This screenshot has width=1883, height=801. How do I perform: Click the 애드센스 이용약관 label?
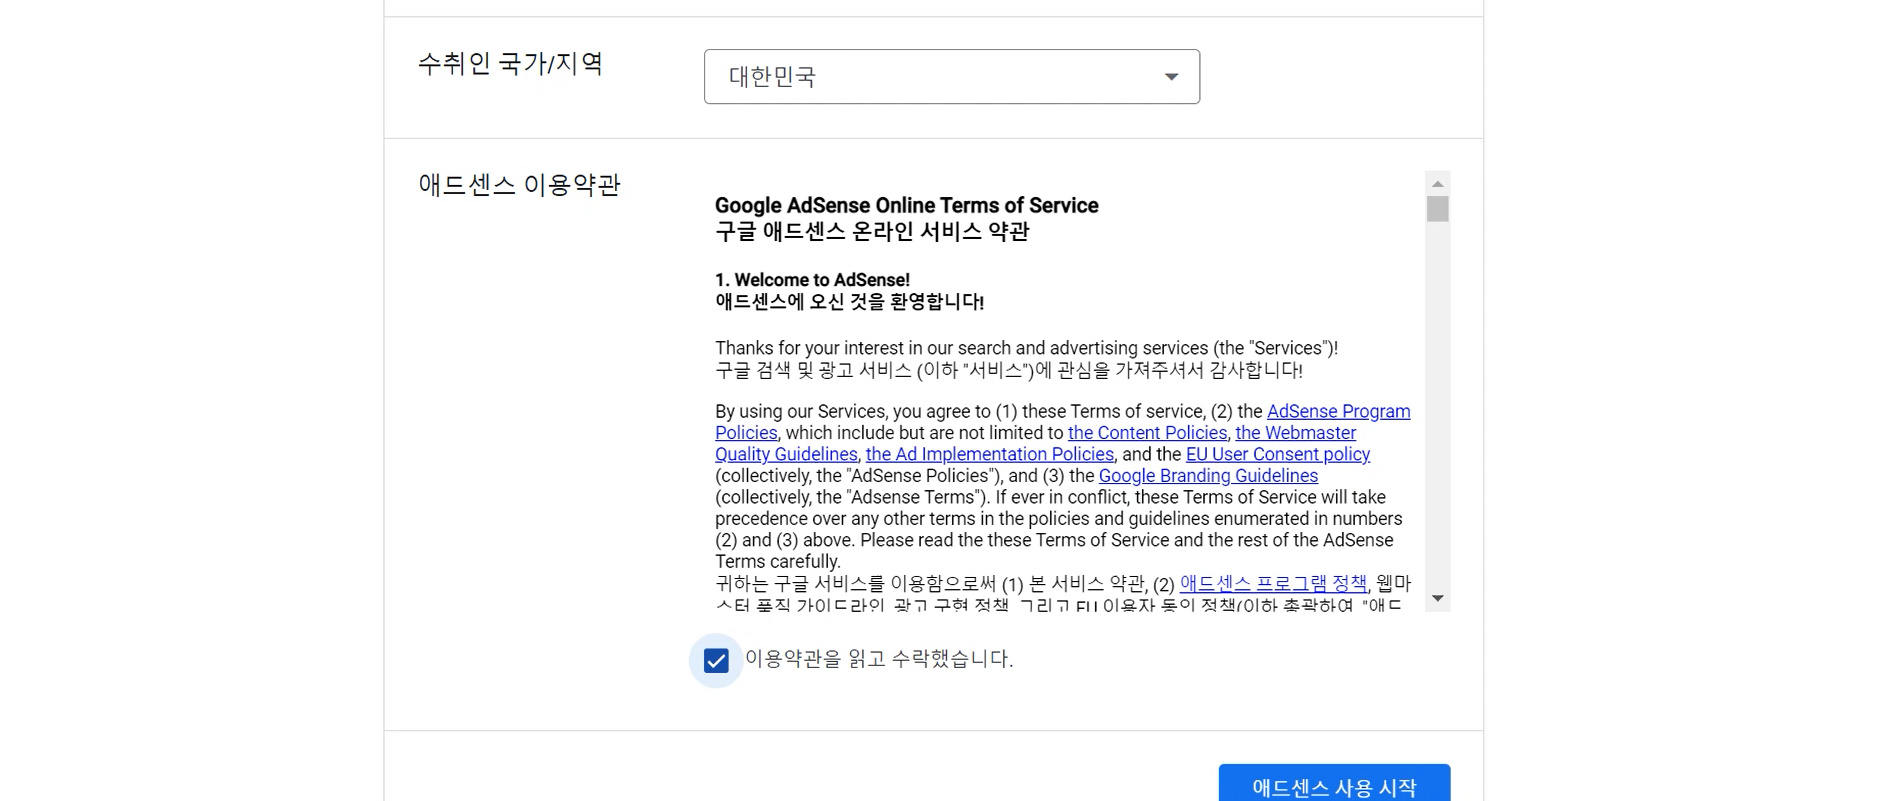[519, 185]
